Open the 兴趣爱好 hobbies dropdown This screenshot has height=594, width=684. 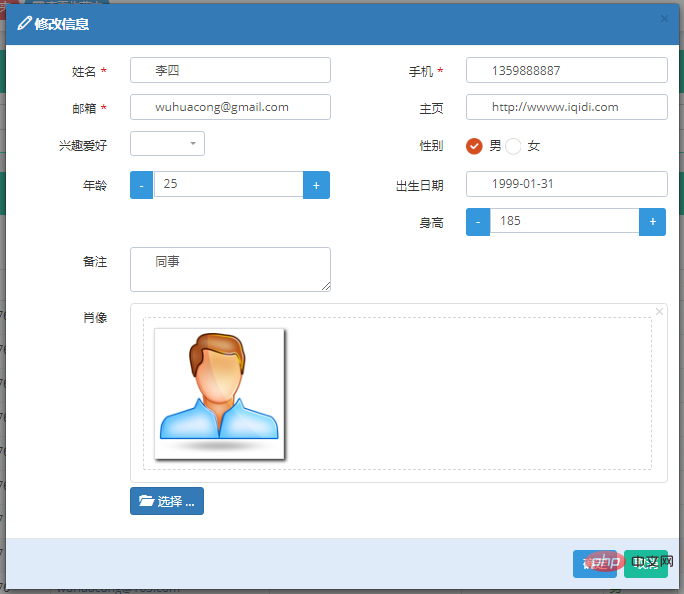click(167, 143)
